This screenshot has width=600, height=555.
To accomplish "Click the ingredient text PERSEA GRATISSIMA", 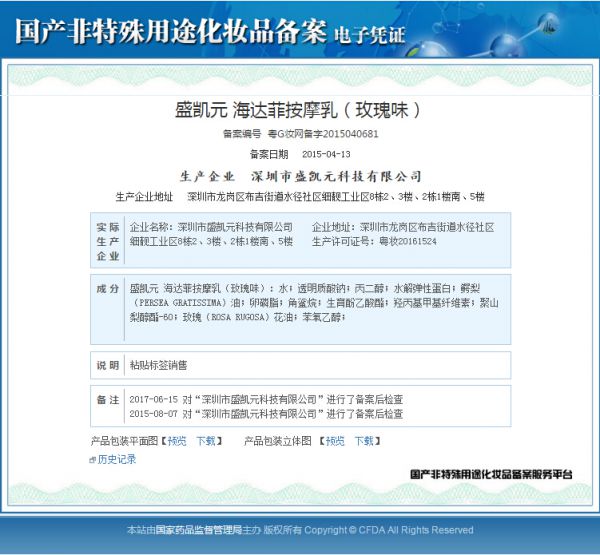I will tap(179, 302).
